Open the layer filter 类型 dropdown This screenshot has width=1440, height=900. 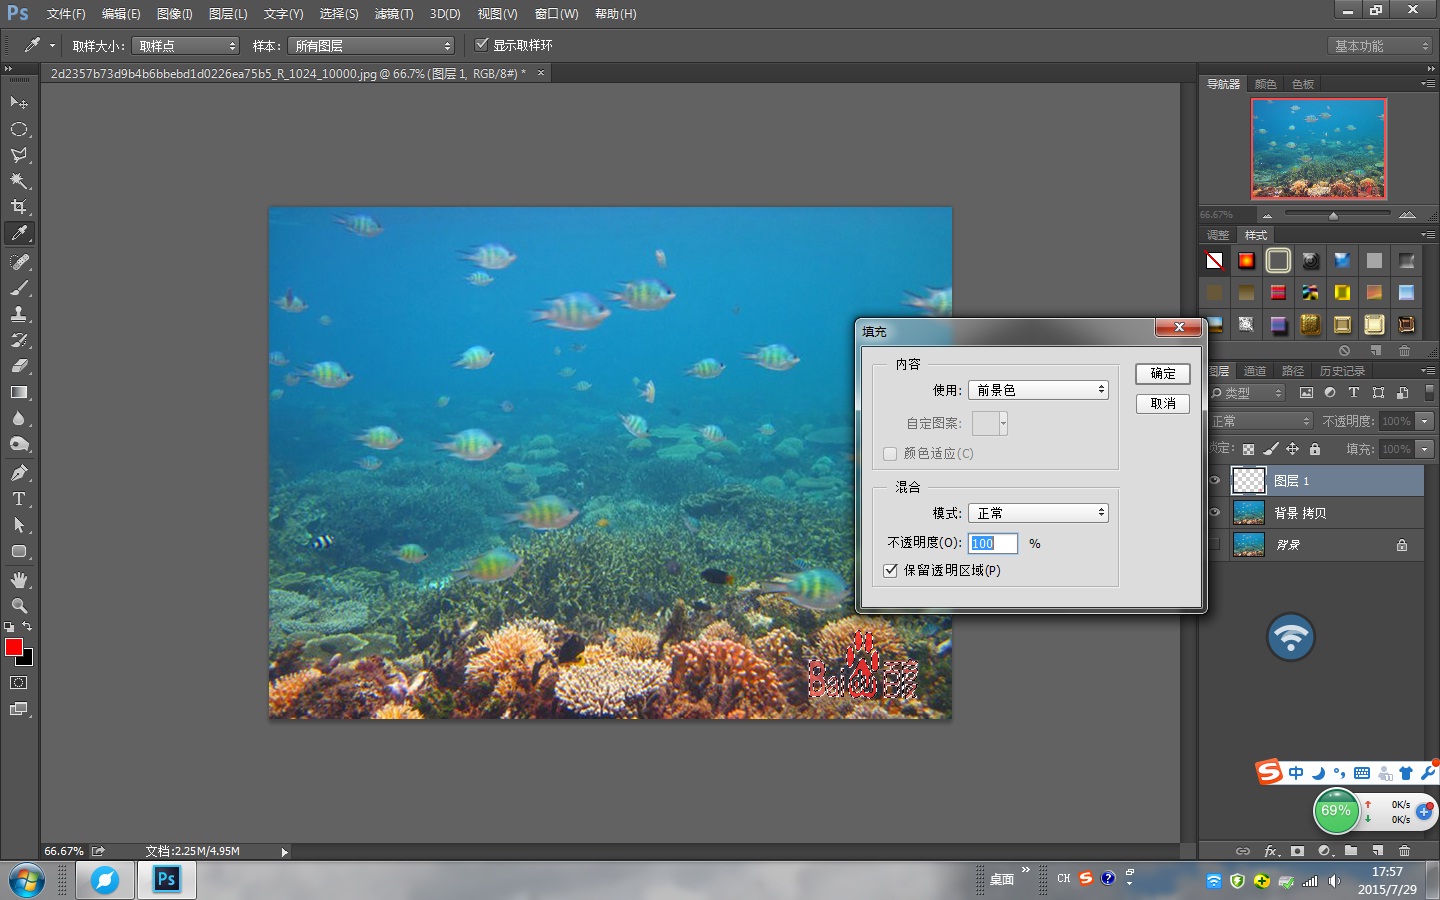click(x=1246, y=393)
